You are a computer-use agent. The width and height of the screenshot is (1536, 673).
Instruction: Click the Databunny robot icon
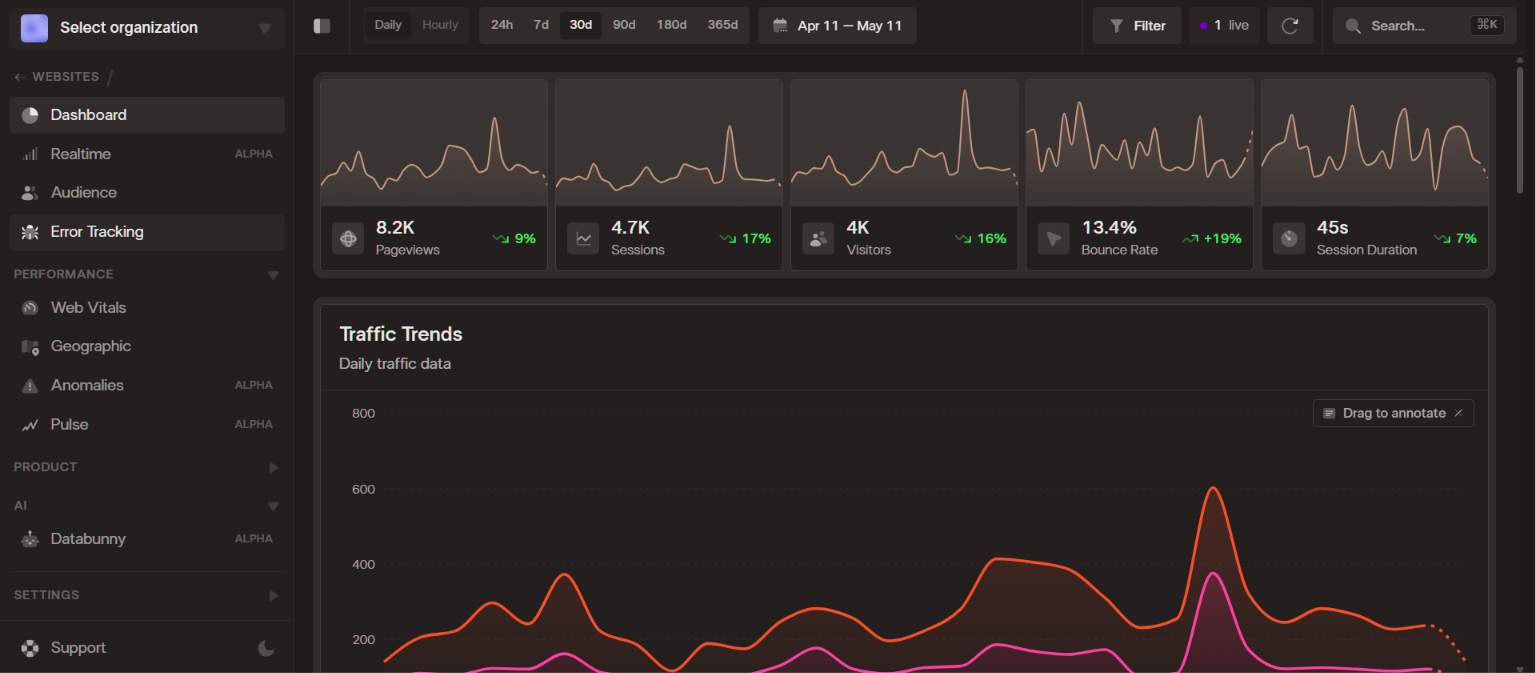[30, 539]
